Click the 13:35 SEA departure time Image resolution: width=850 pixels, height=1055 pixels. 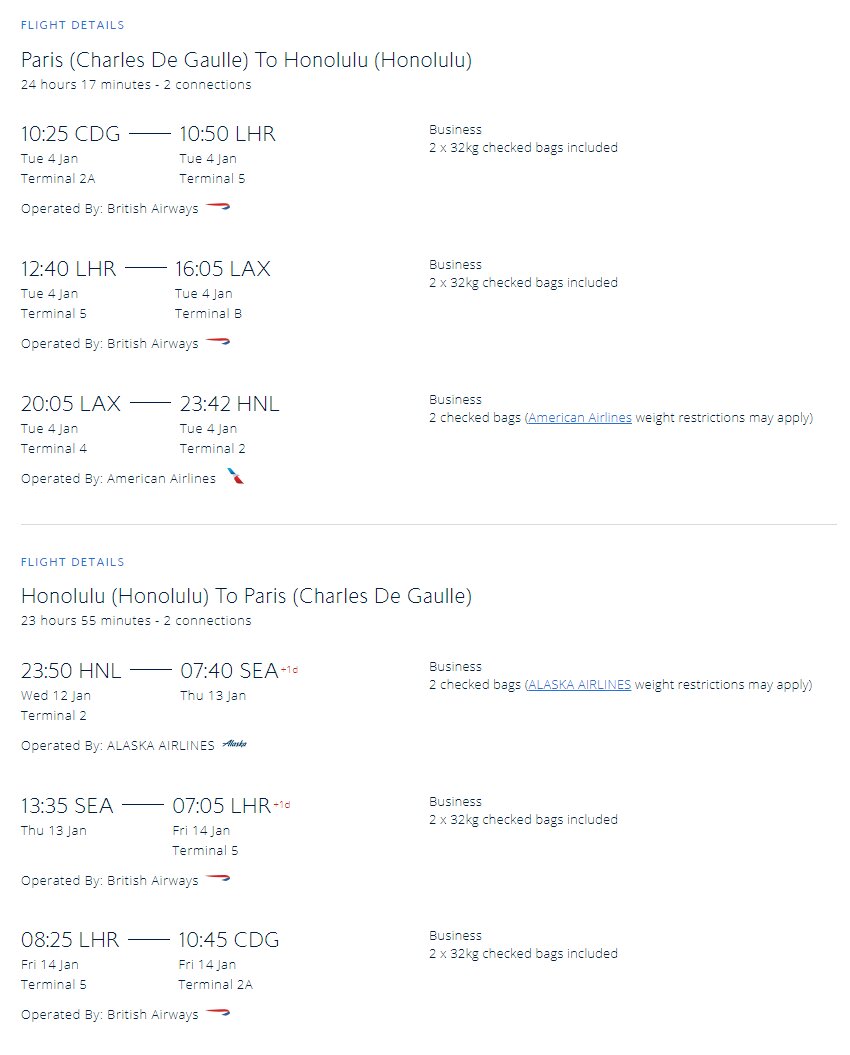click(x=67, y=805)
